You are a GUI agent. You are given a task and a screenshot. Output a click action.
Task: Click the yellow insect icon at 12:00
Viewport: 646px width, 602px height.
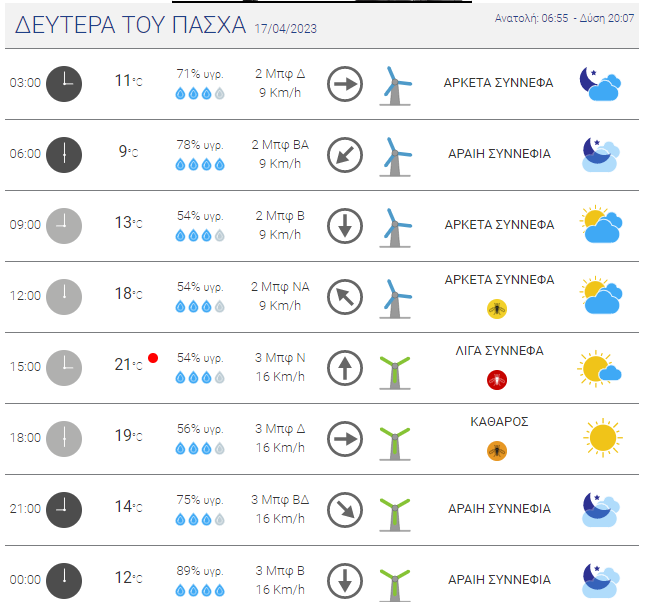tap(497, 309)
